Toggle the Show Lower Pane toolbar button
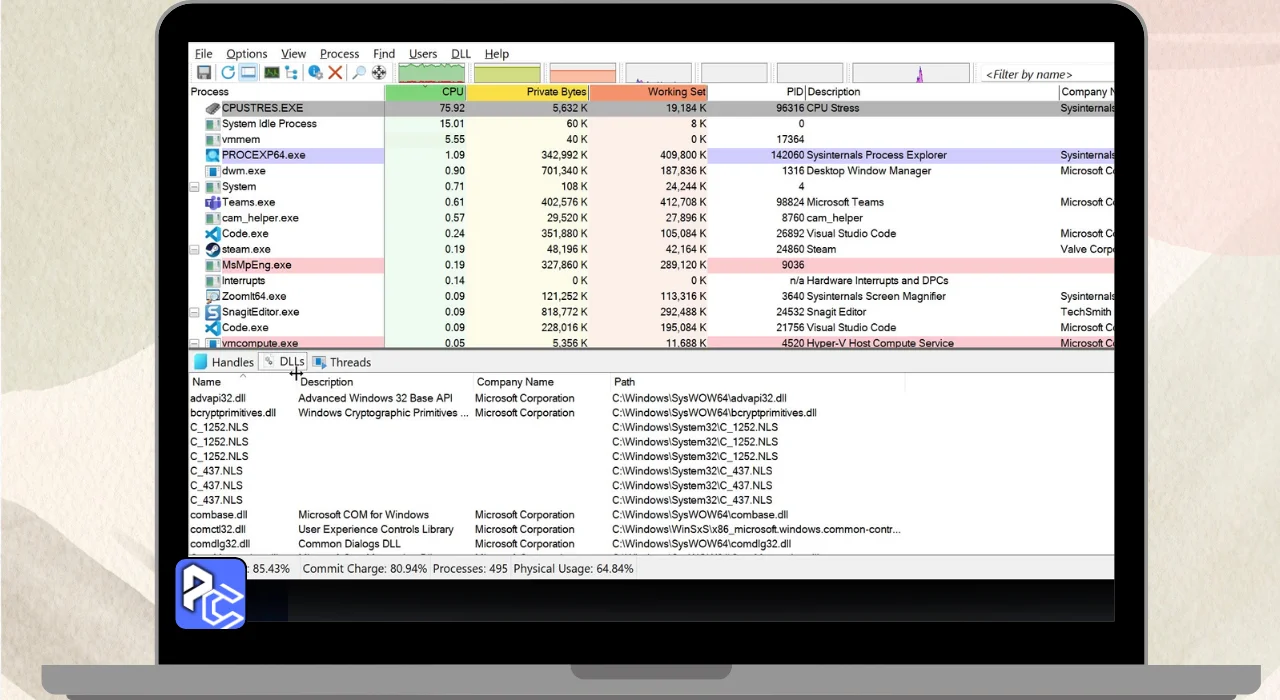 point(248,73)
